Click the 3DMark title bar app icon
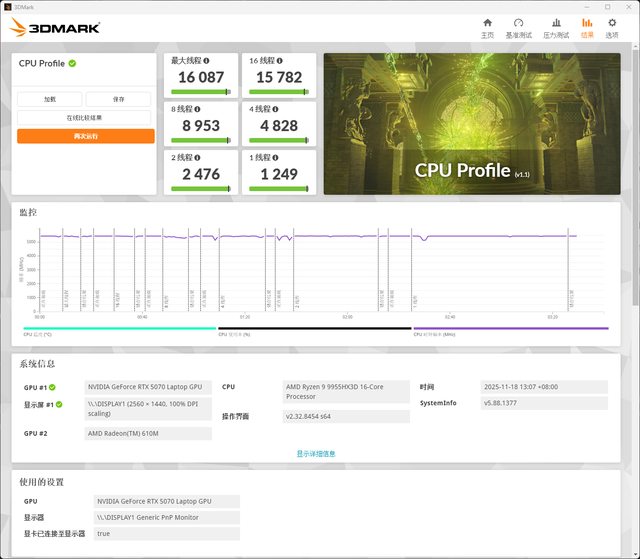This screenshot has width=640, height=559. point(7,7)
